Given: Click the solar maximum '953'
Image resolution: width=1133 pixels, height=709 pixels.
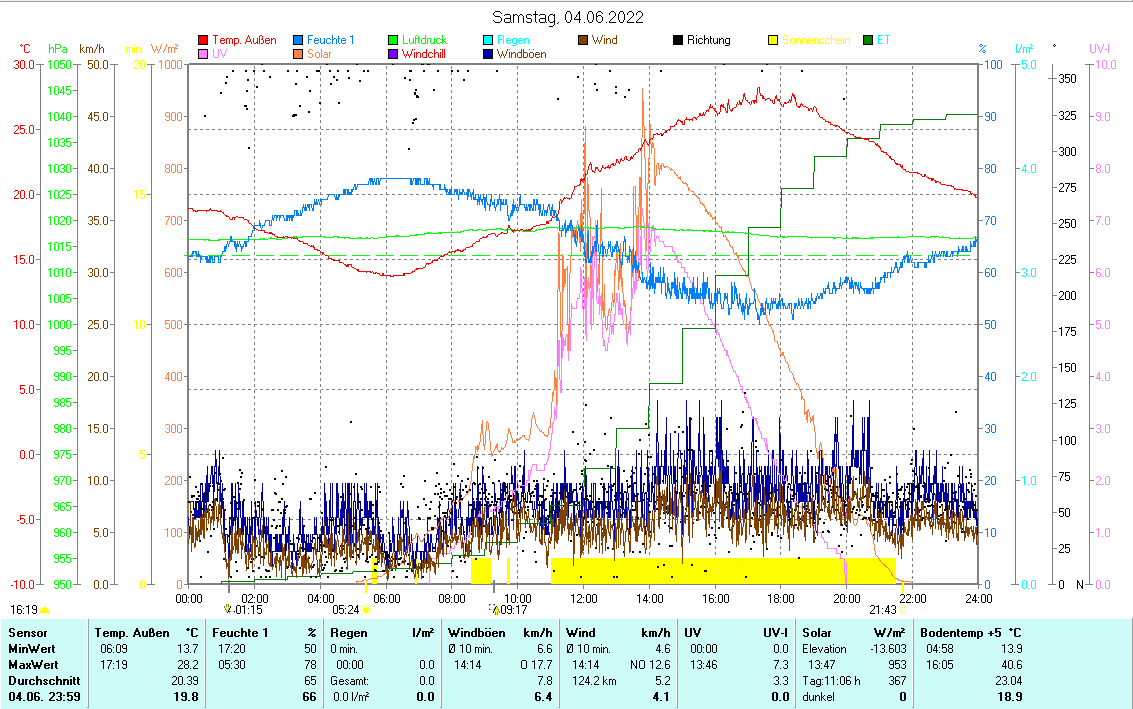Looking at the screenshot, I should 897,665.
